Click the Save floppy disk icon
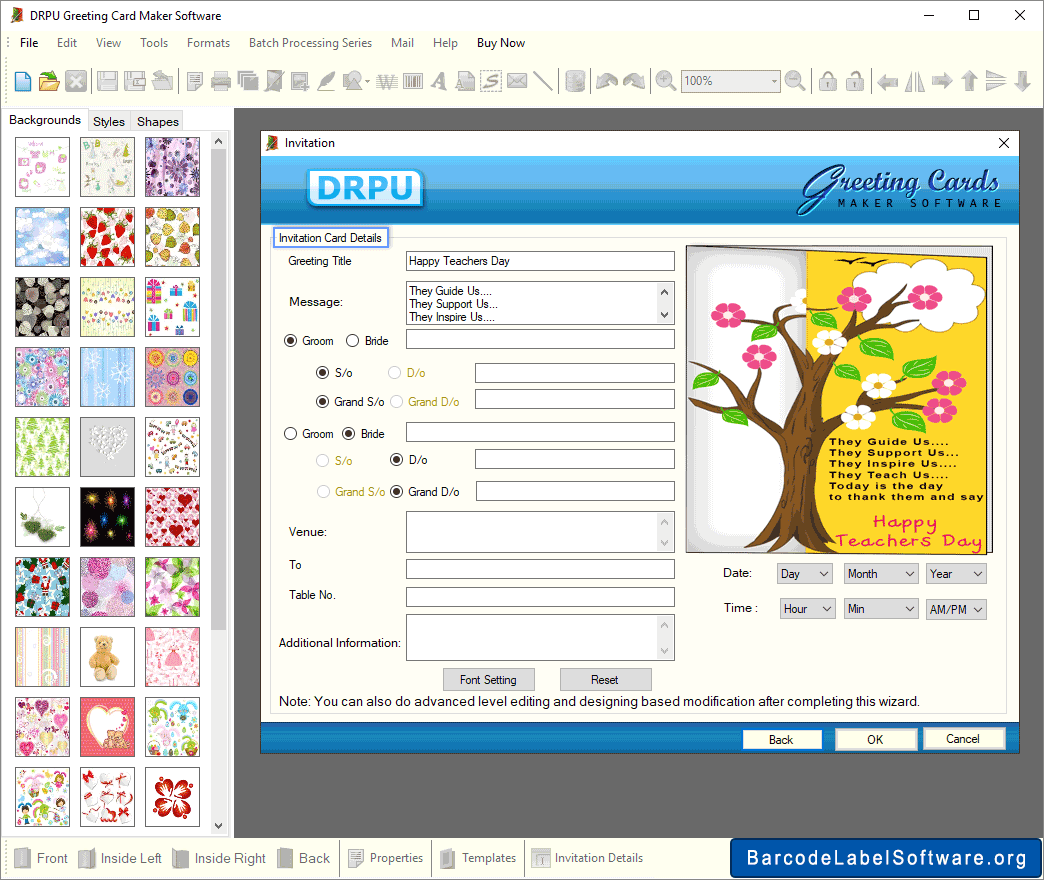This screenshot has width=1044, height=880. click(x=107, y=81)
